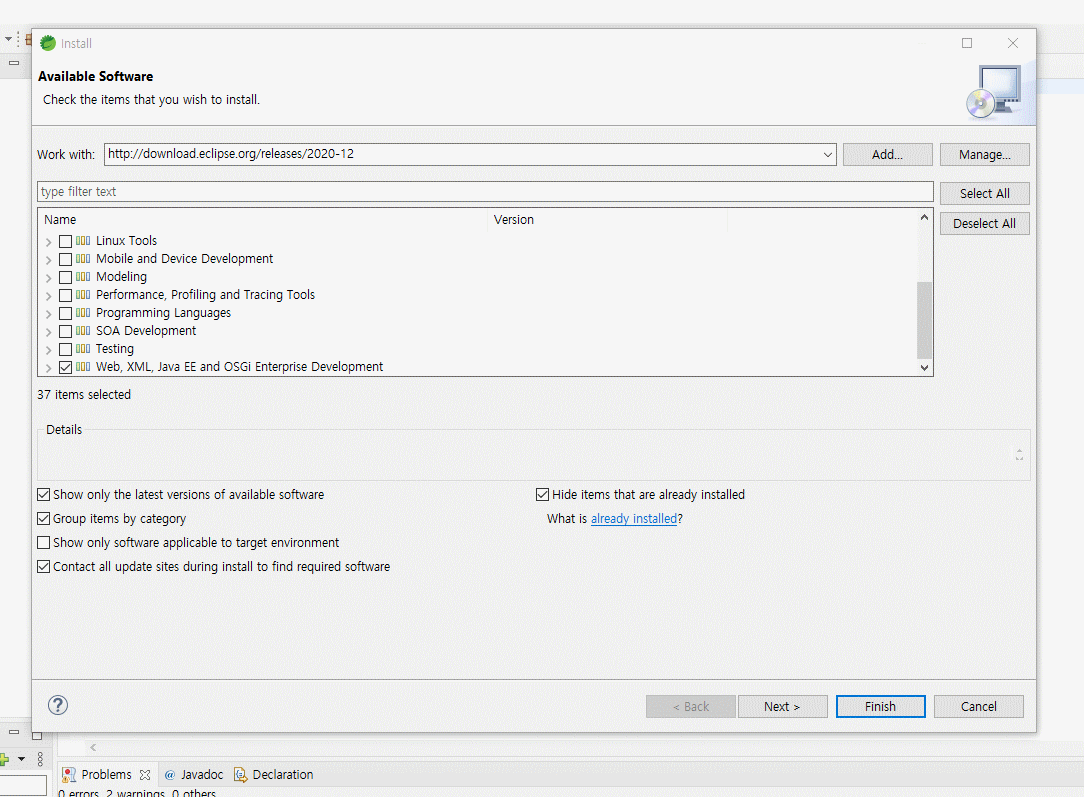Click the software list scroll up arrow
The width and height of the screenshot is (1084, 797).
pos(924,218)
